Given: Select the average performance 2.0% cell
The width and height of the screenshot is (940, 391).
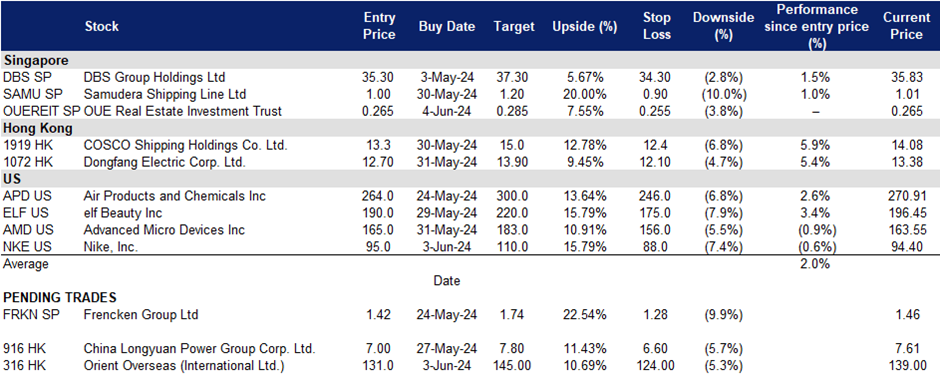Looking at the screenshot, I should click(x=815, y=264).
